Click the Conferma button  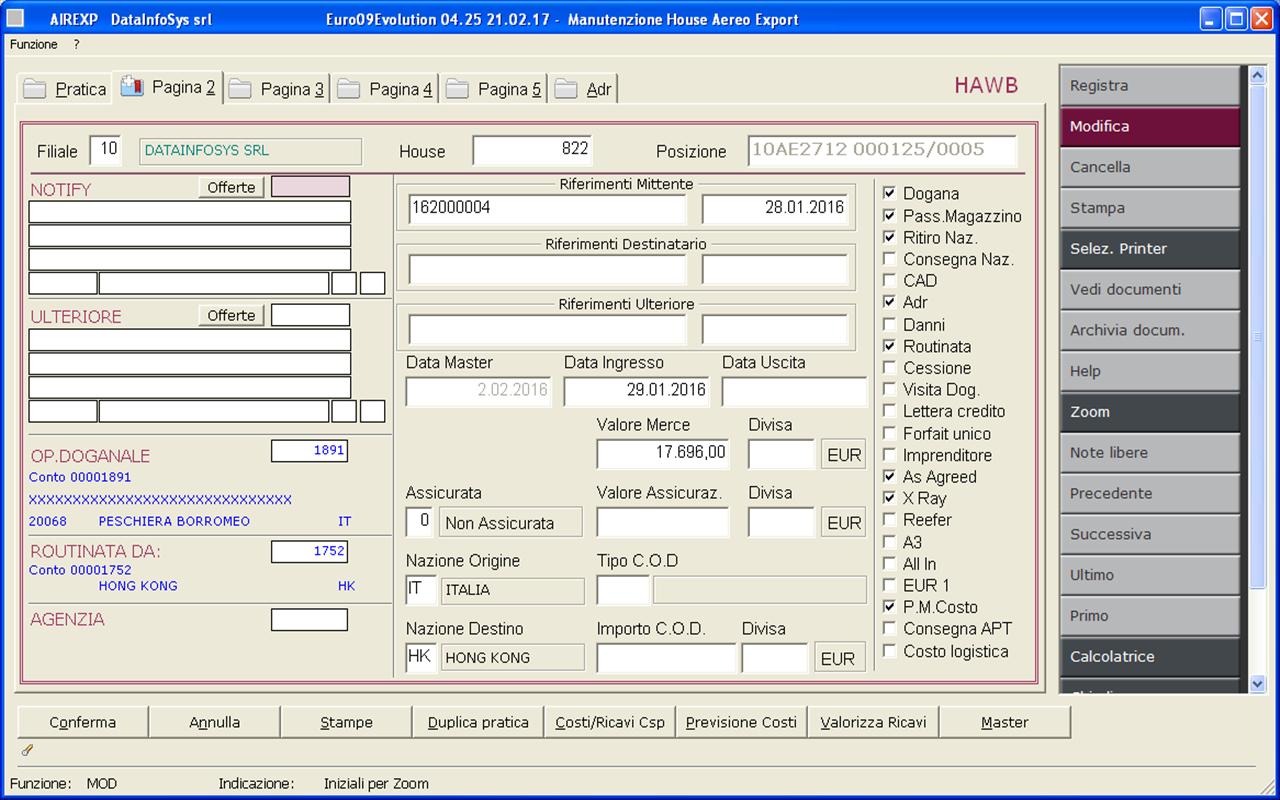pyautogui.click(x=83, y=722)
